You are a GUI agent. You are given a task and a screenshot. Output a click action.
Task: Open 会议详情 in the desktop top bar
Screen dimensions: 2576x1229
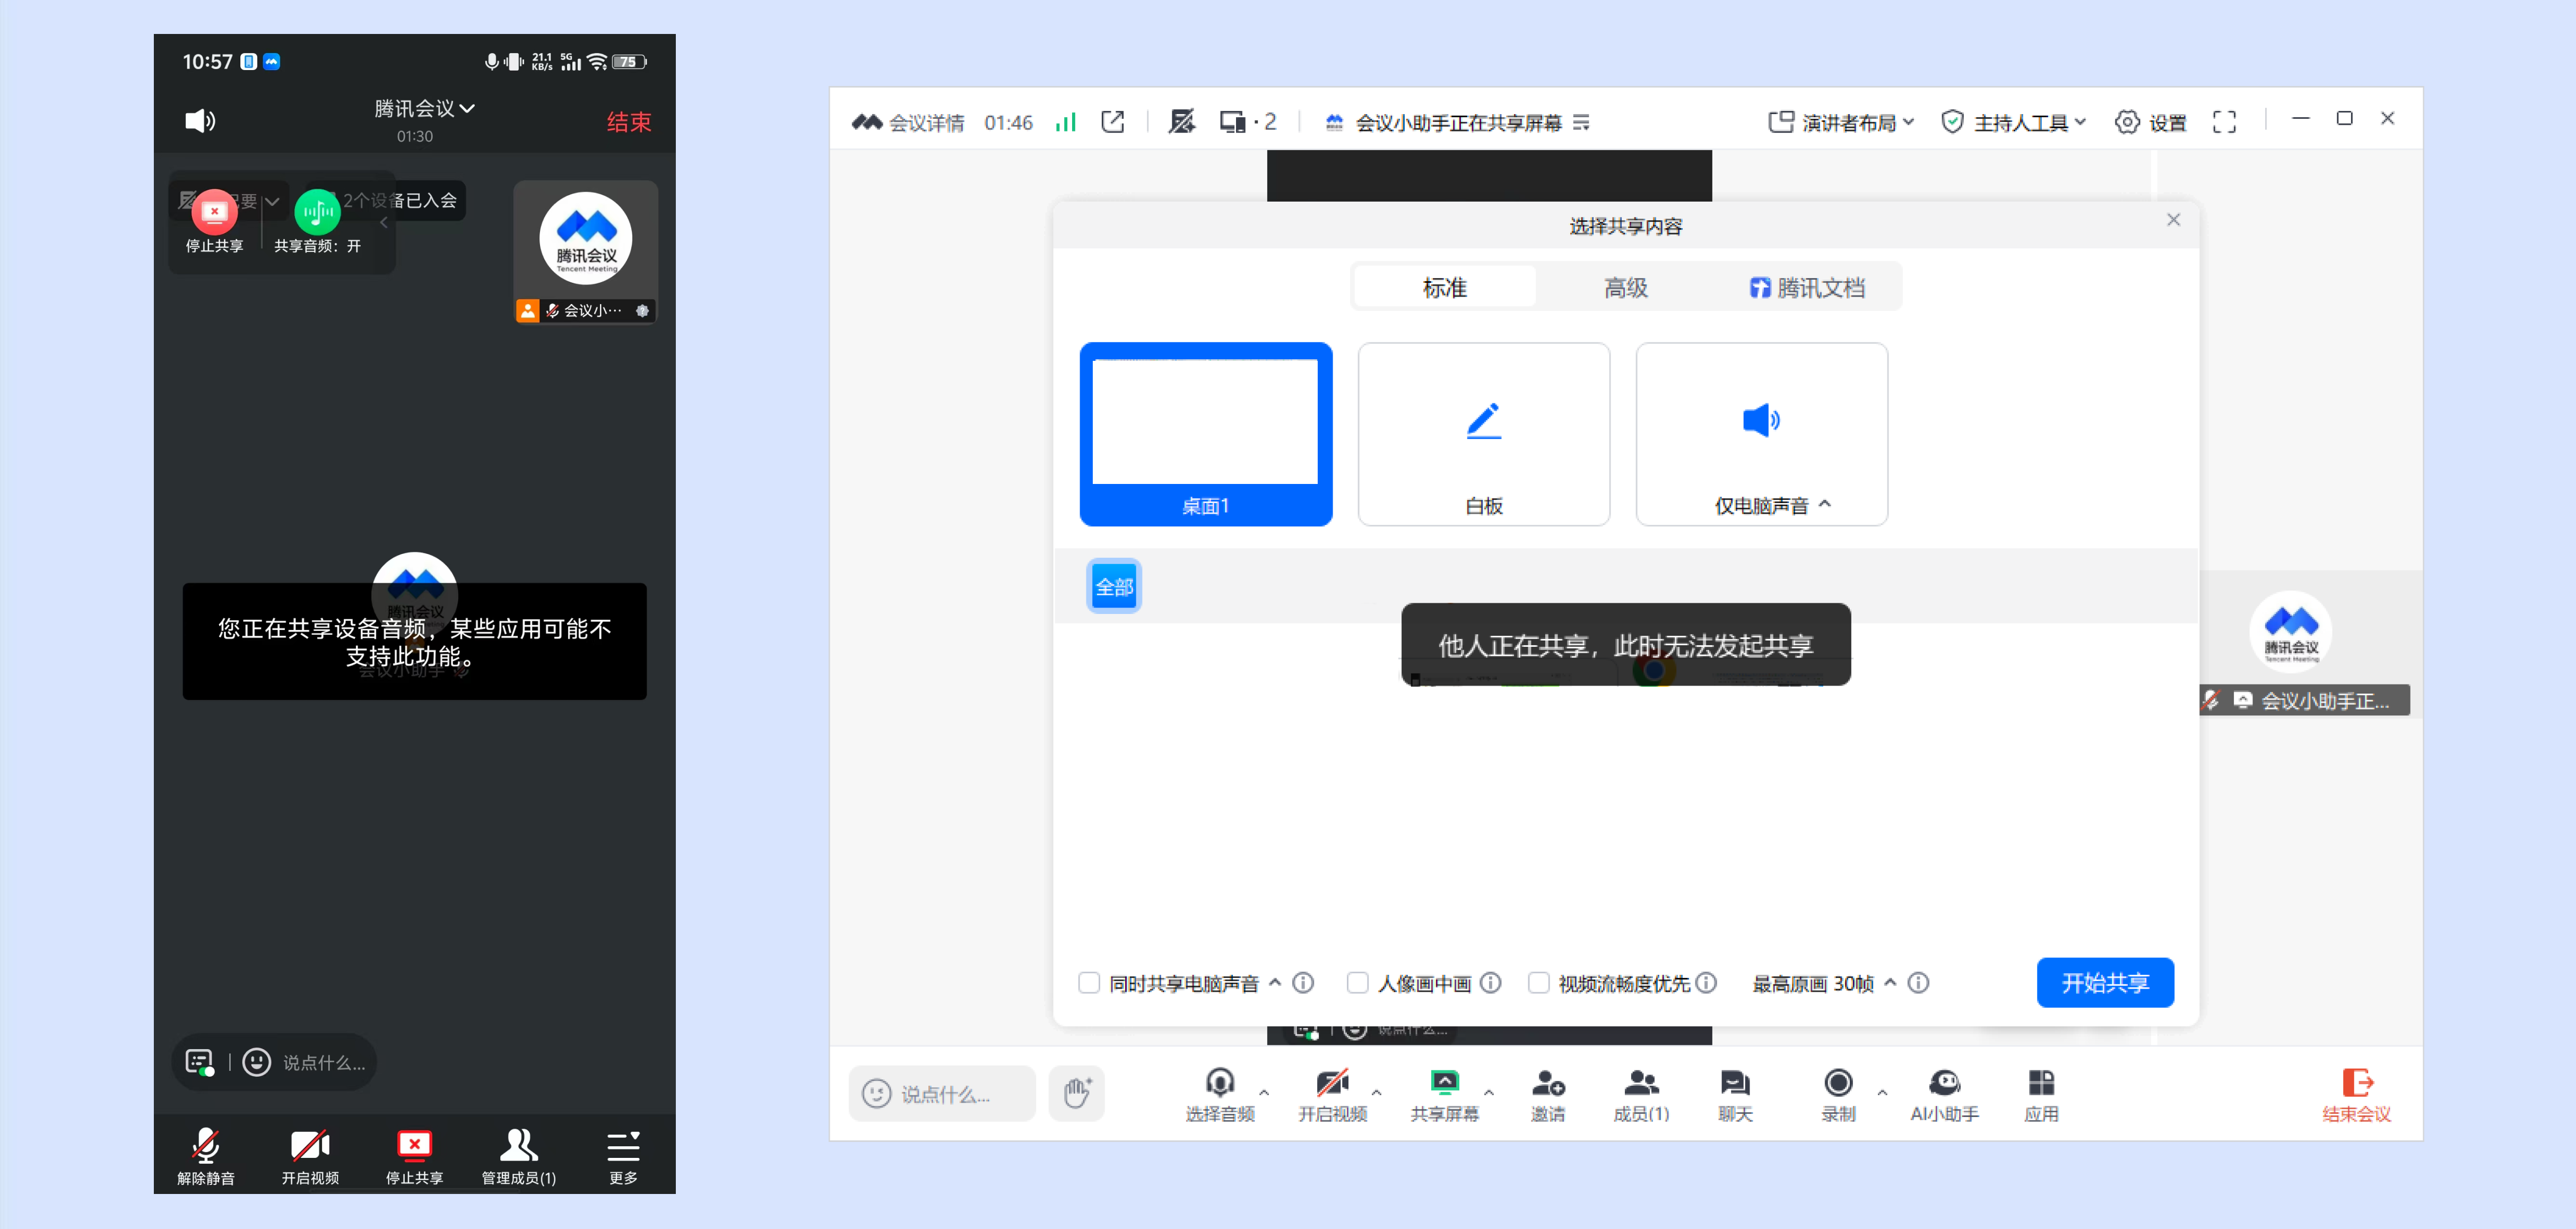pyautogui.click(x=908, y=122)
